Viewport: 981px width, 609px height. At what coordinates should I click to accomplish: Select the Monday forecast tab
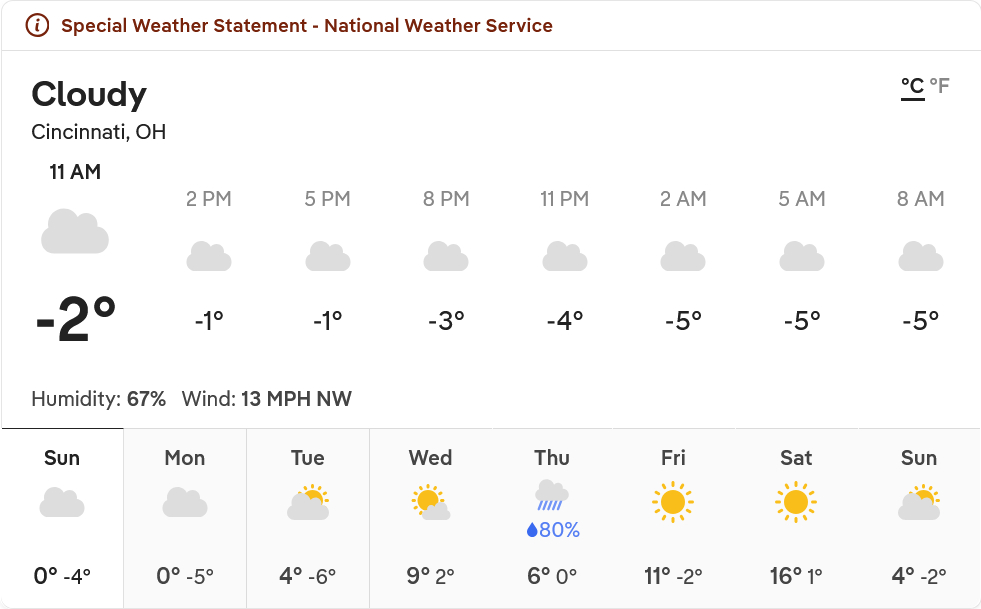185,518
